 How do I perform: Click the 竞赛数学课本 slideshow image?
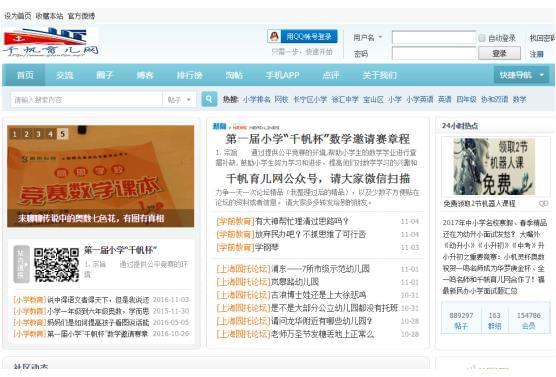pos(101,176)
